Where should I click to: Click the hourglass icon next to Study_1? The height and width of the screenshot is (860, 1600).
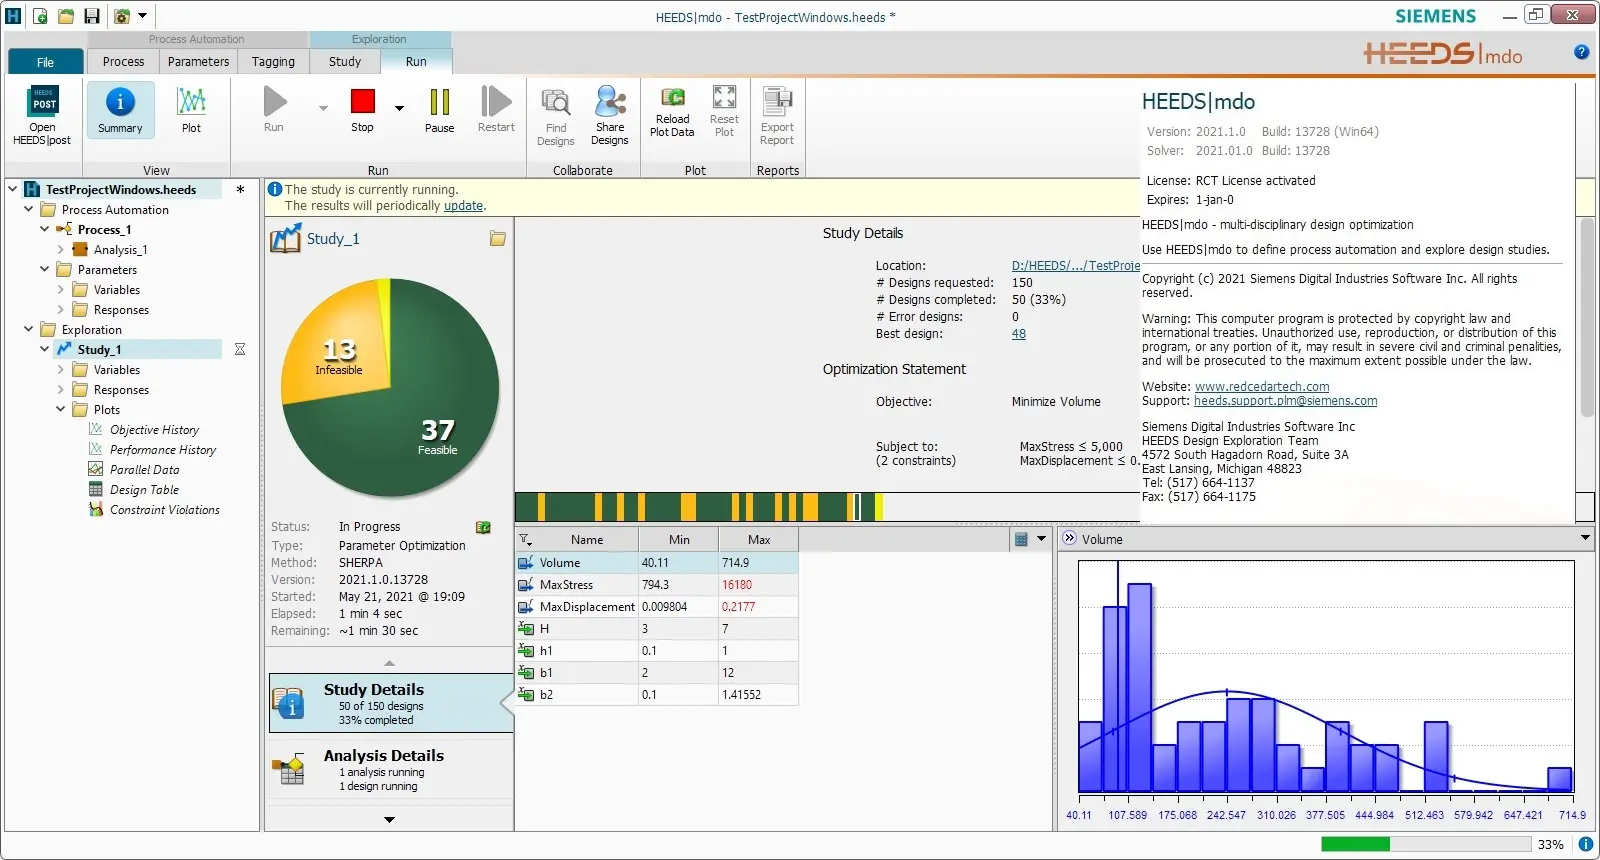click(240, 349)
